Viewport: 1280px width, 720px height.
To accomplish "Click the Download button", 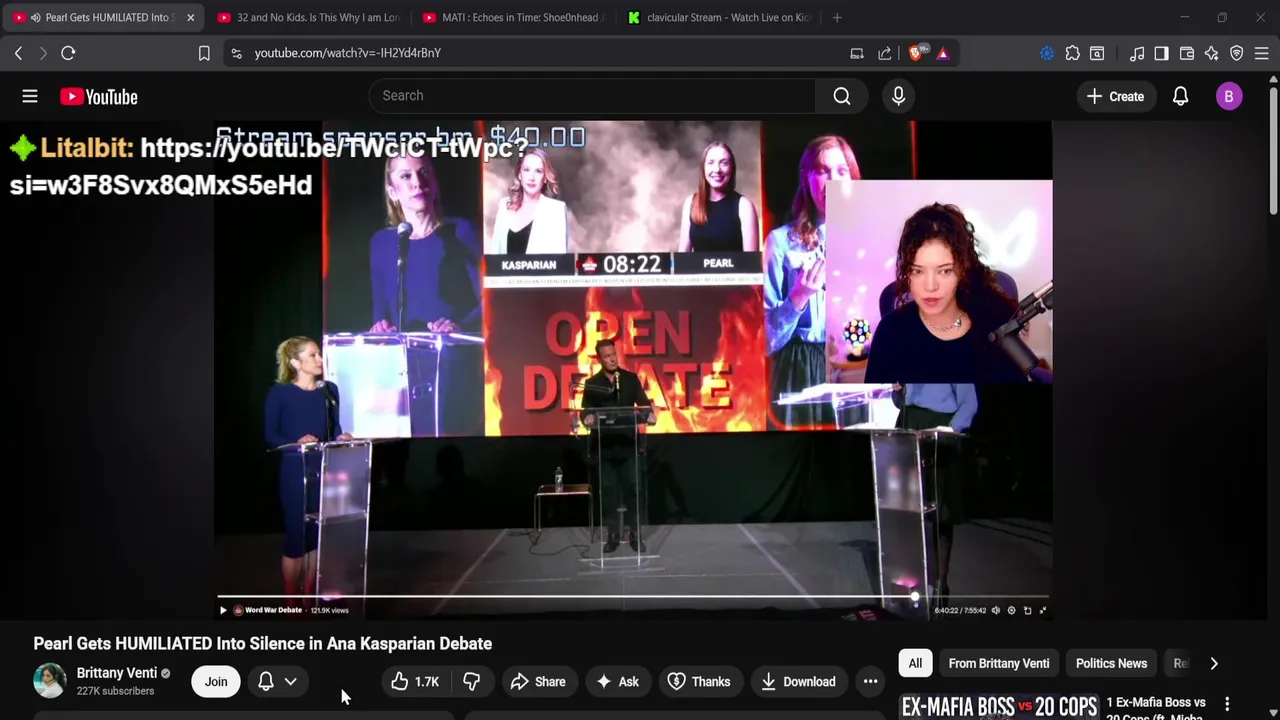I will click(x=798, y=682).
